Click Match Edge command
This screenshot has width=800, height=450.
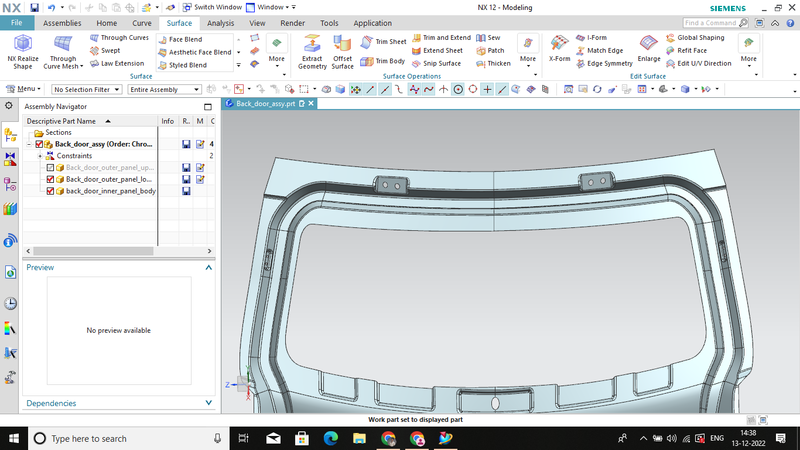(x=599, y=51)
